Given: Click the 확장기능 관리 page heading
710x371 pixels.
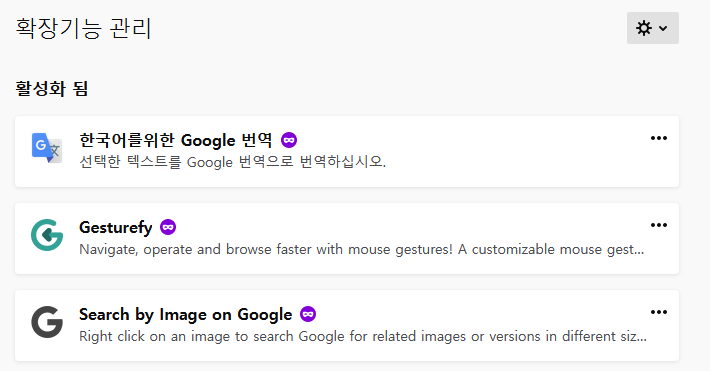Looking at the screenshot, I should 83,28.
